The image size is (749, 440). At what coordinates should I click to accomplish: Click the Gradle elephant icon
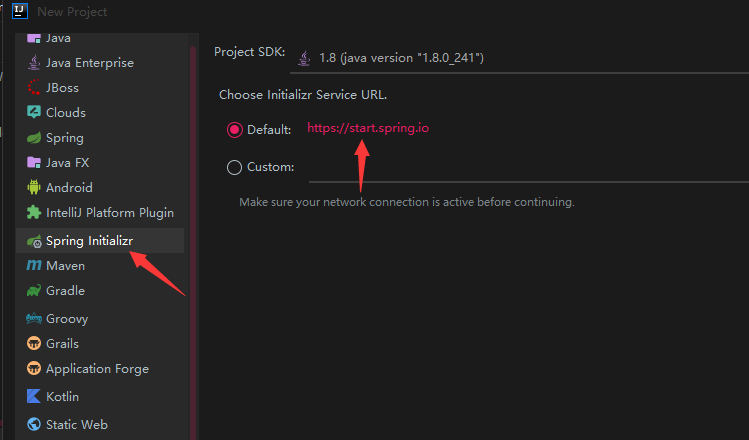point(33,291)
